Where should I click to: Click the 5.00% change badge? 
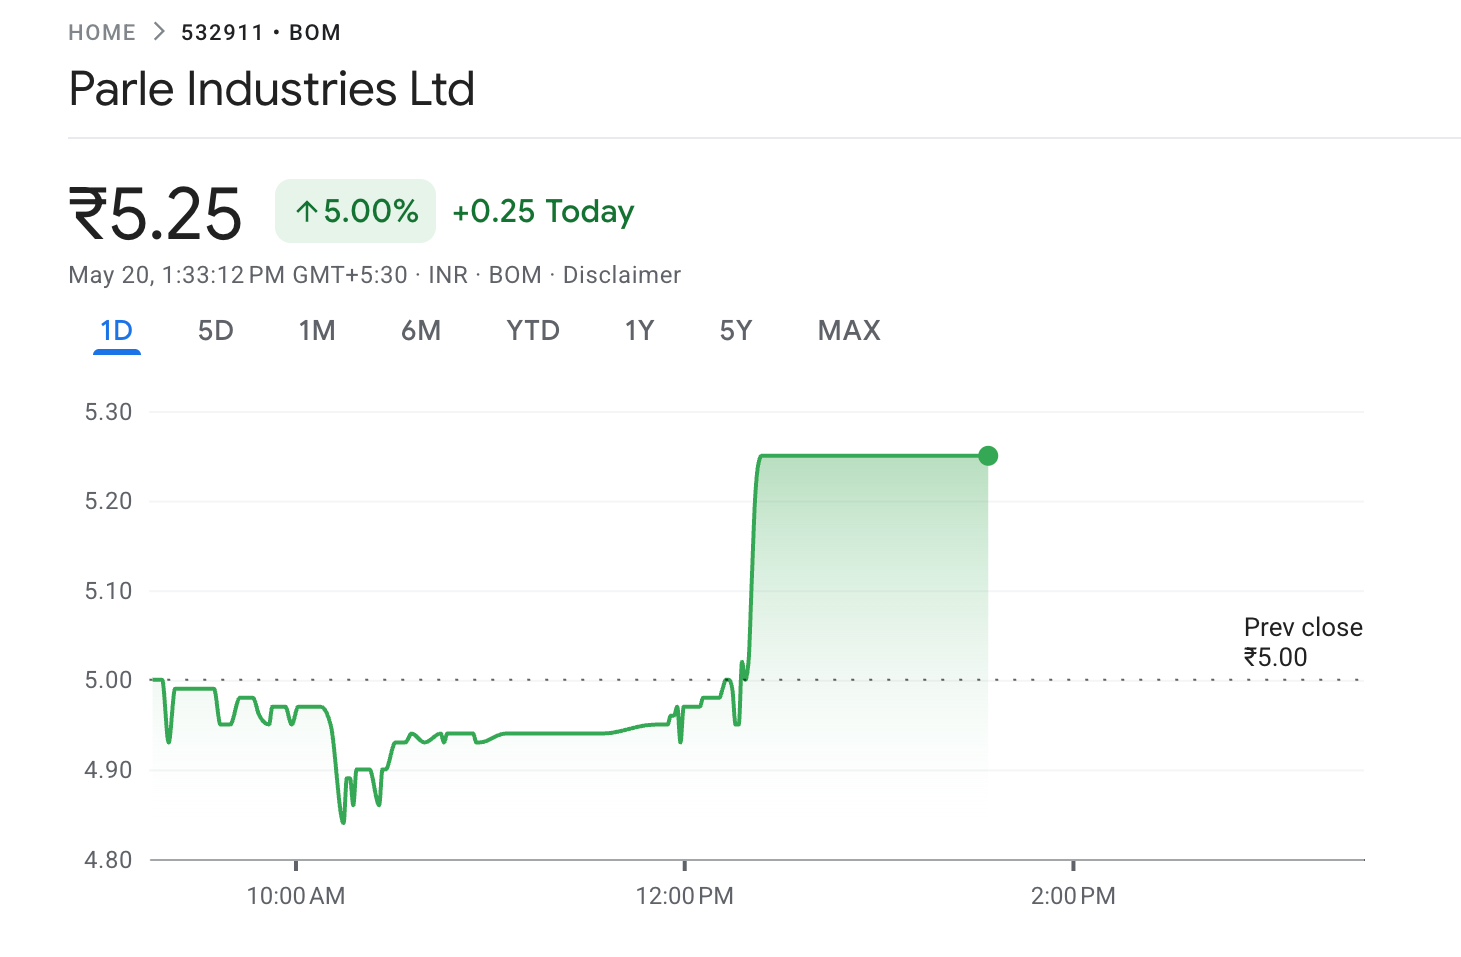[x=355, y=211]
